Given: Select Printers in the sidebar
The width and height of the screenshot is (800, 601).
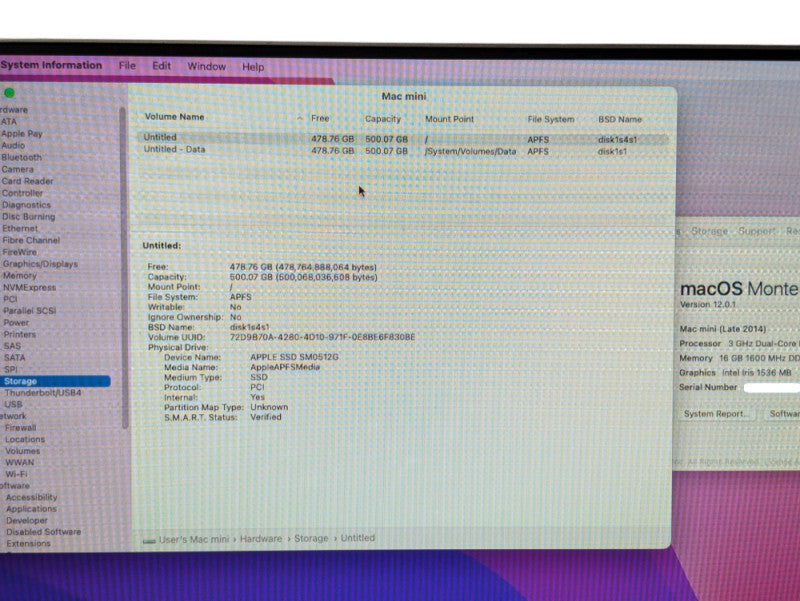Looking at the screenshot, I should click(19, 334).
